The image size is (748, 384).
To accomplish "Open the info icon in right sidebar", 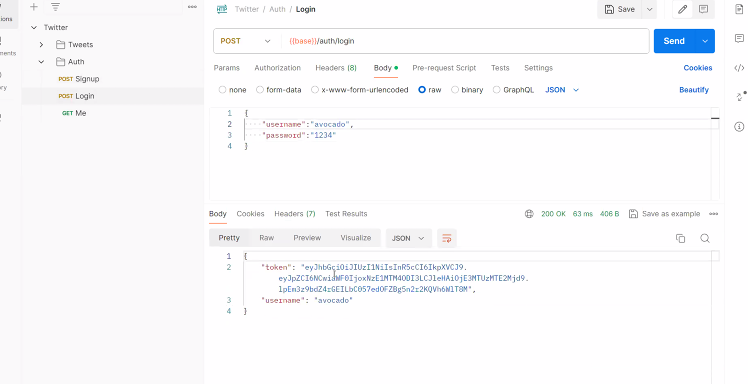I will 739,126.
